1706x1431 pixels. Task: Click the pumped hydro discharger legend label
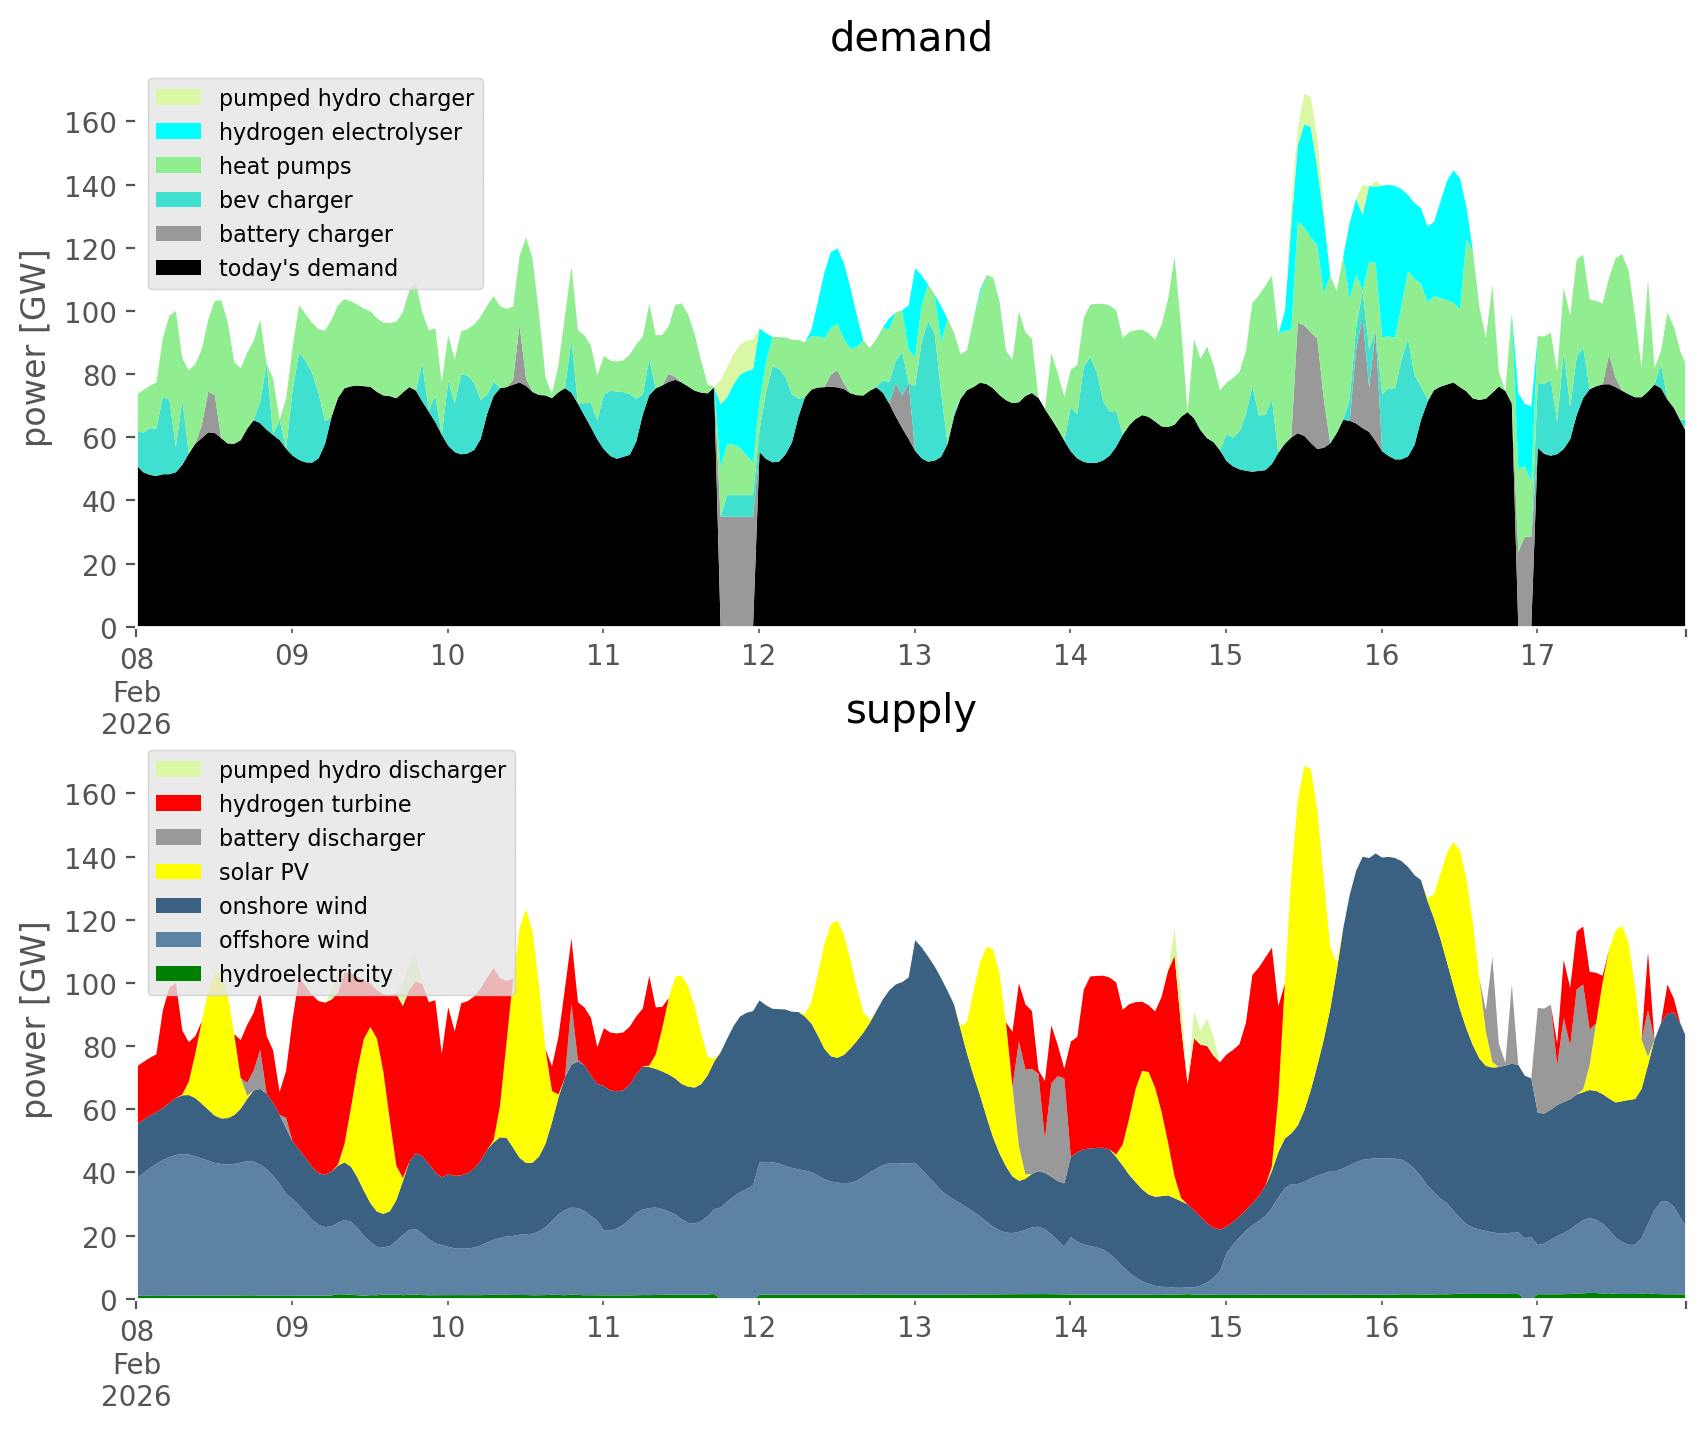click(x=362, y=770)
